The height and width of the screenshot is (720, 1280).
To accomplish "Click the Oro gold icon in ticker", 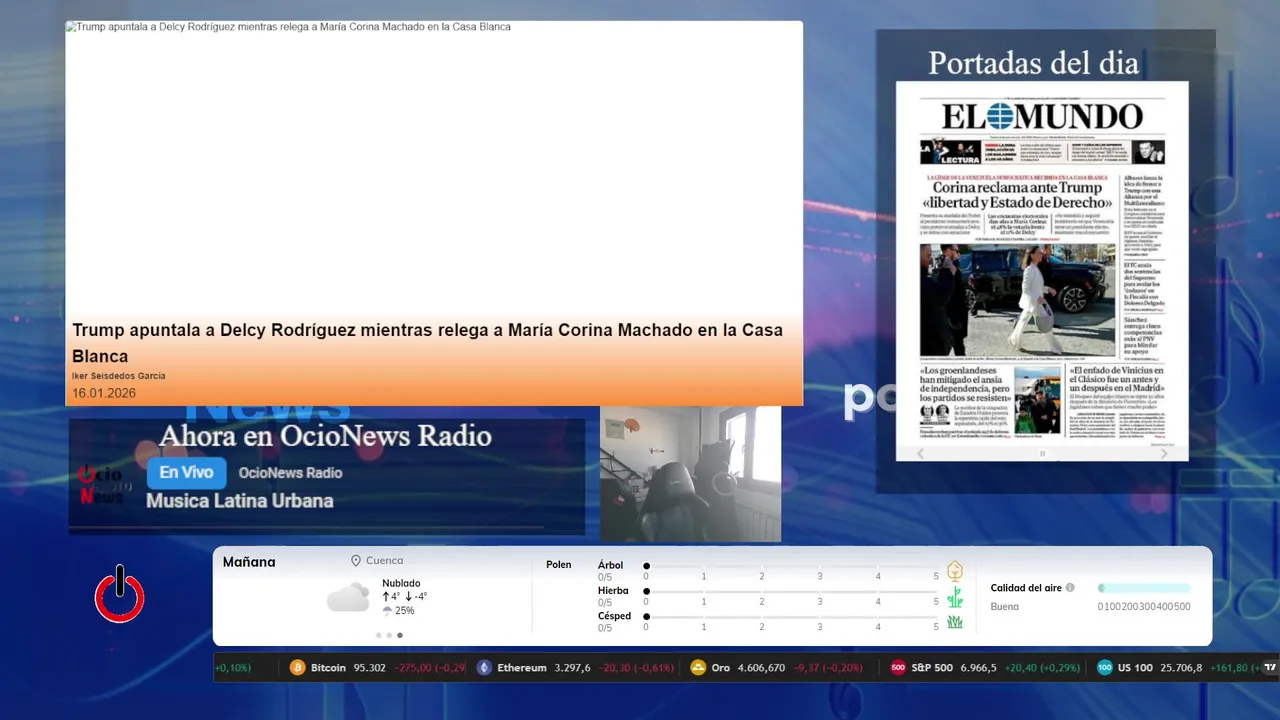I will pos(698,668).
